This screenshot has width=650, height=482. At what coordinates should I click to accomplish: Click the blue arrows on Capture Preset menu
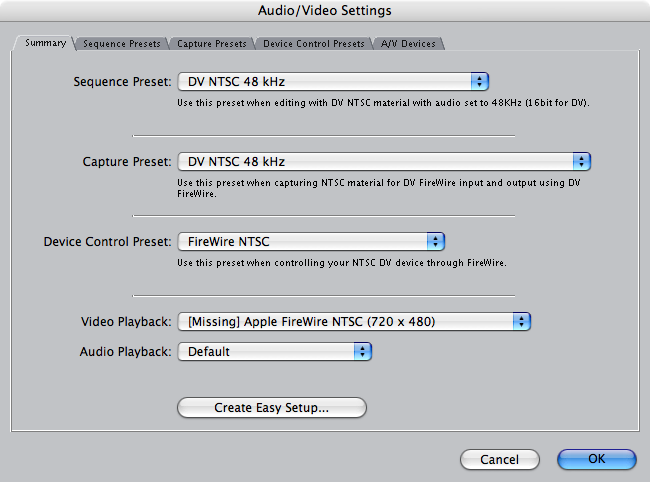582,162
